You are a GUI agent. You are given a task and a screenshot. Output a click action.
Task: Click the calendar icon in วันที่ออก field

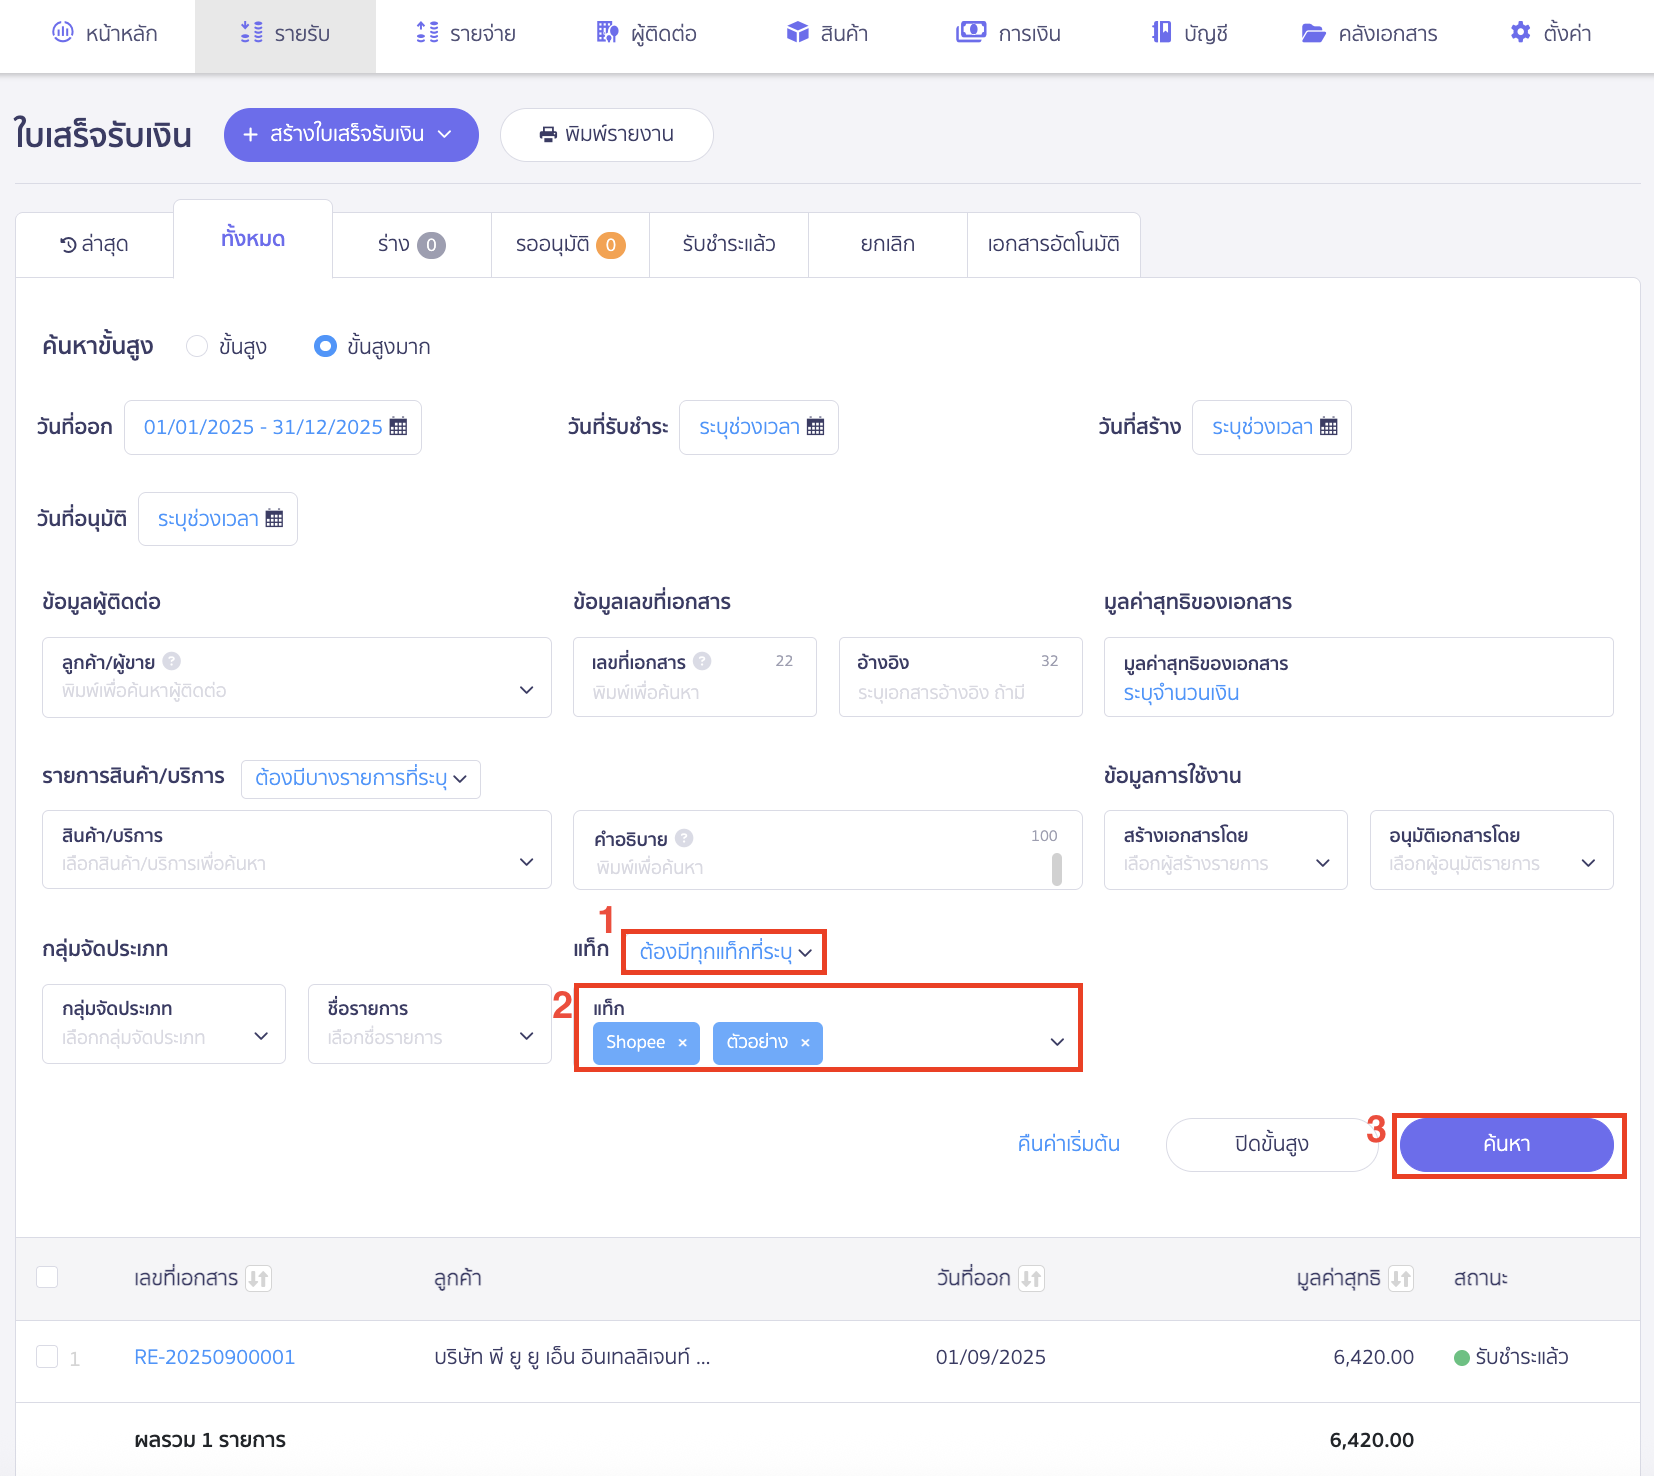tap(398, 427)
